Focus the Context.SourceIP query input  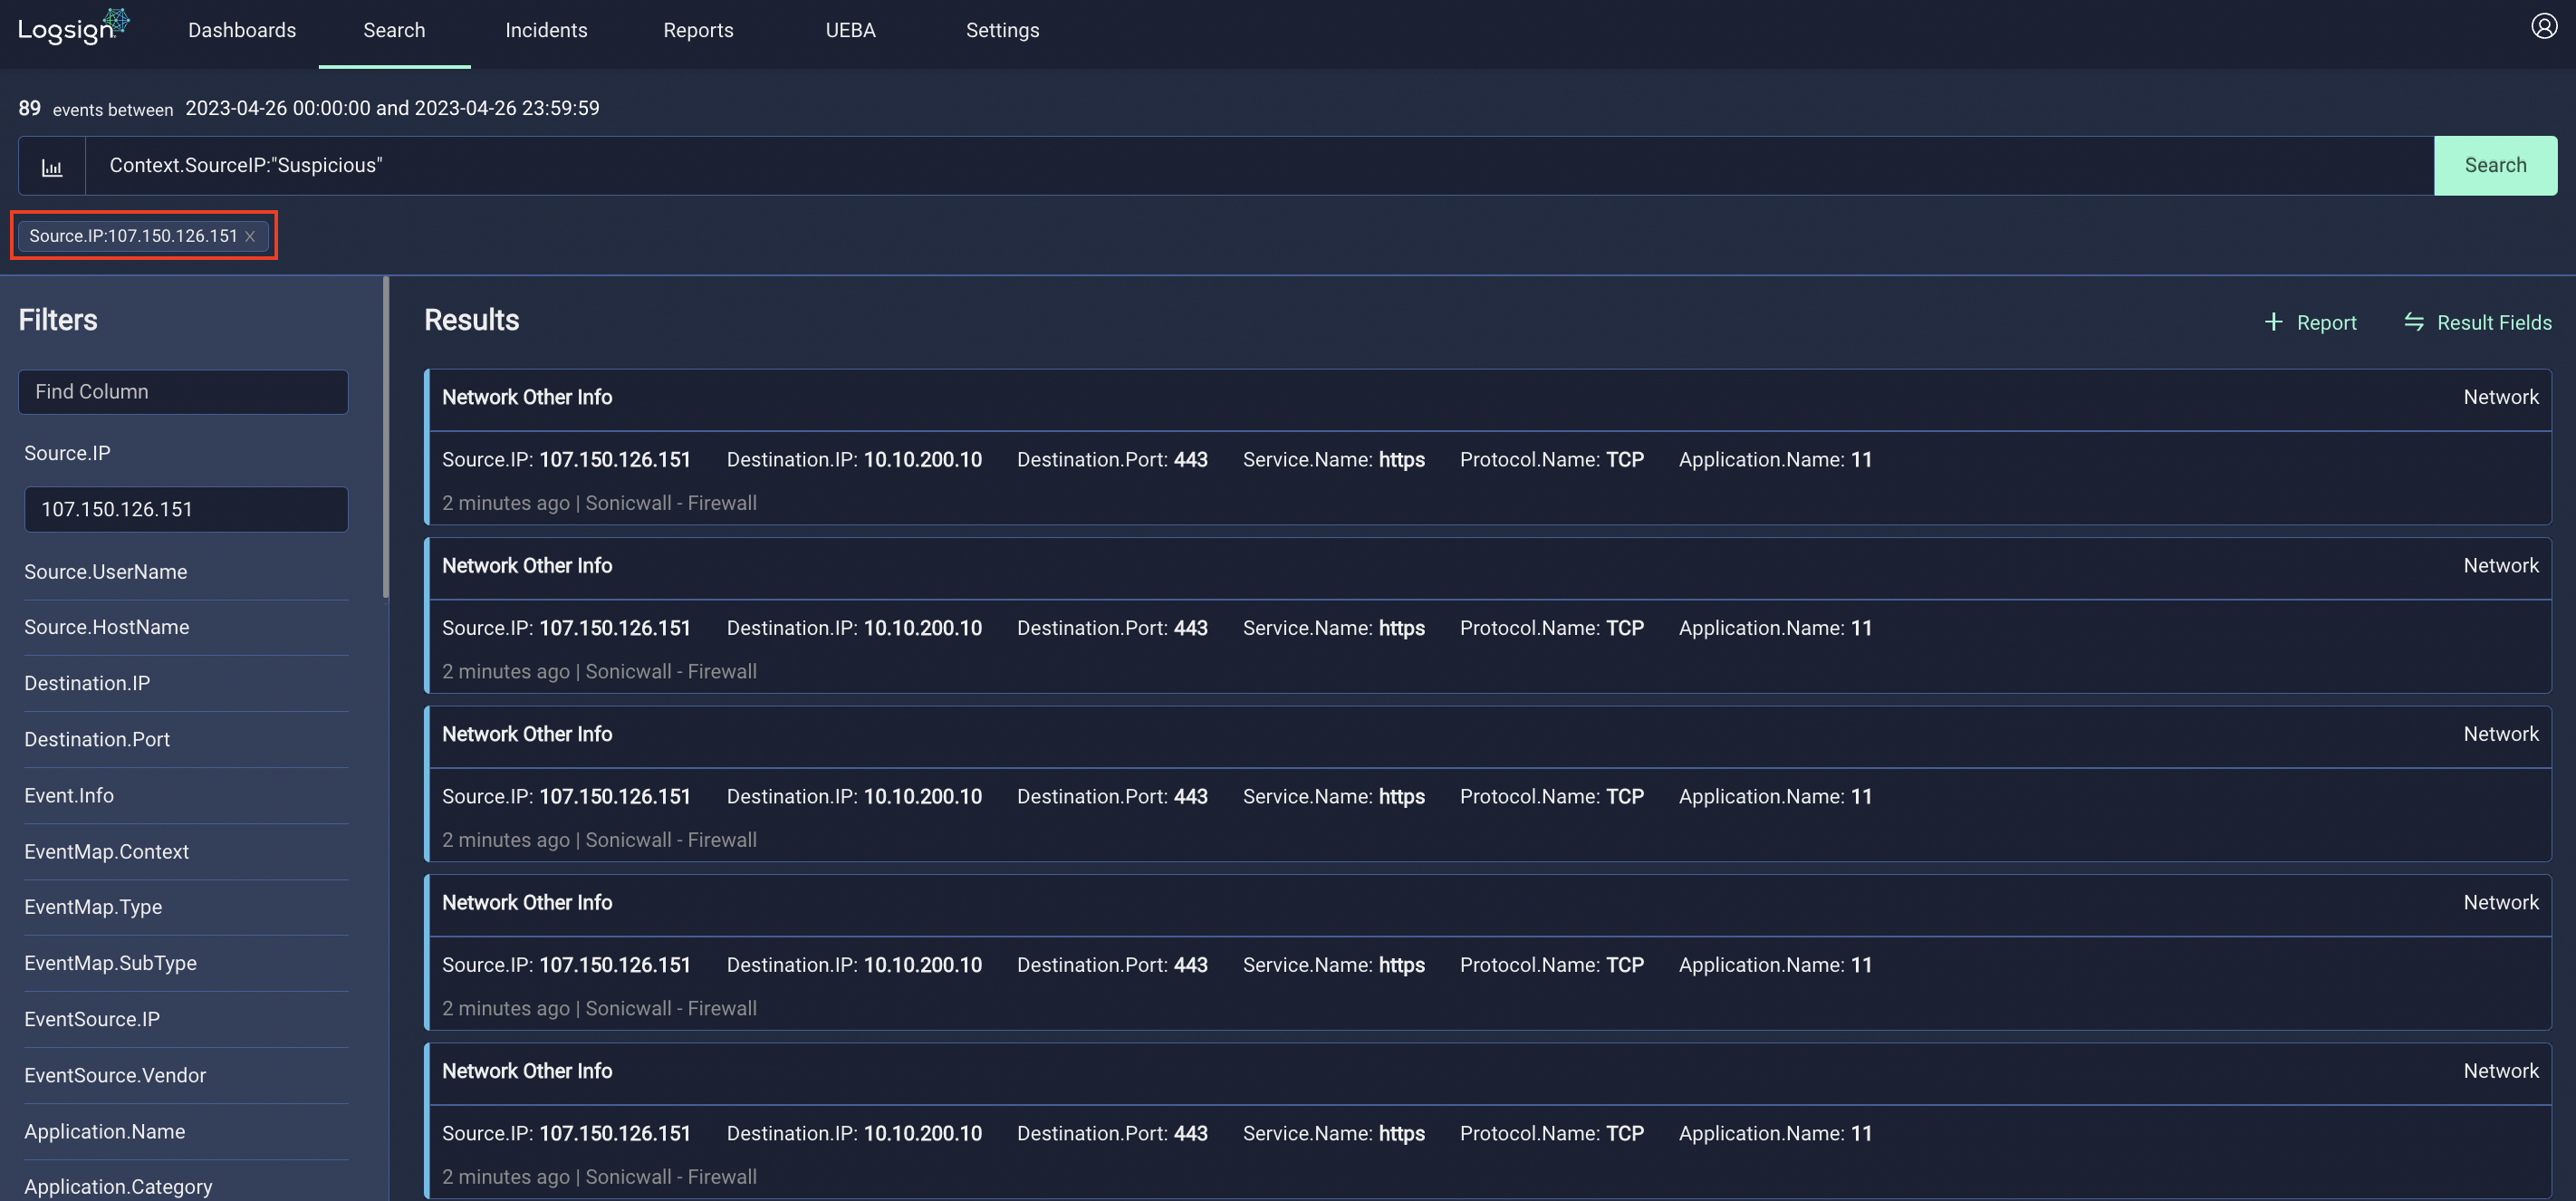click(1260, 166)
